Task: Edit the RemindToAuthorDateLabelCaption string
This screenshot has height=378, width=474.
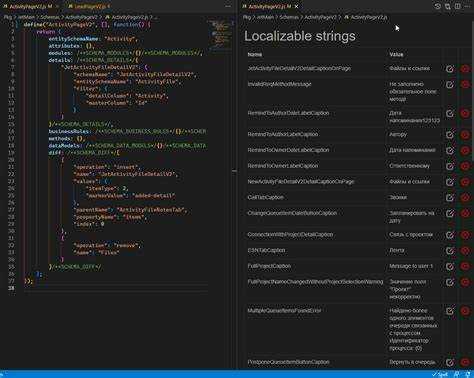Action: [x=450, y=114]
